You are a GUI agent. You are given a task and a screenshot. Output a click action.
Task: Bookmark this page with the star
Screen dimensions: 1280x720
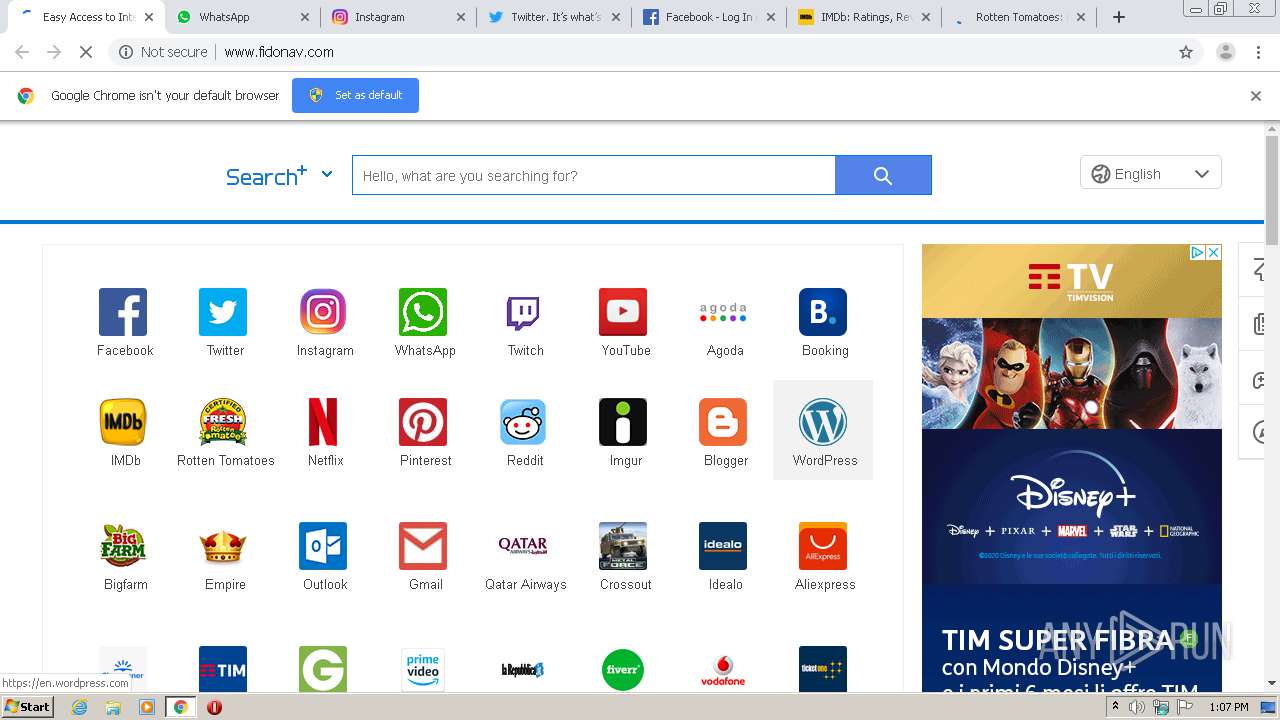point(1186,52)
